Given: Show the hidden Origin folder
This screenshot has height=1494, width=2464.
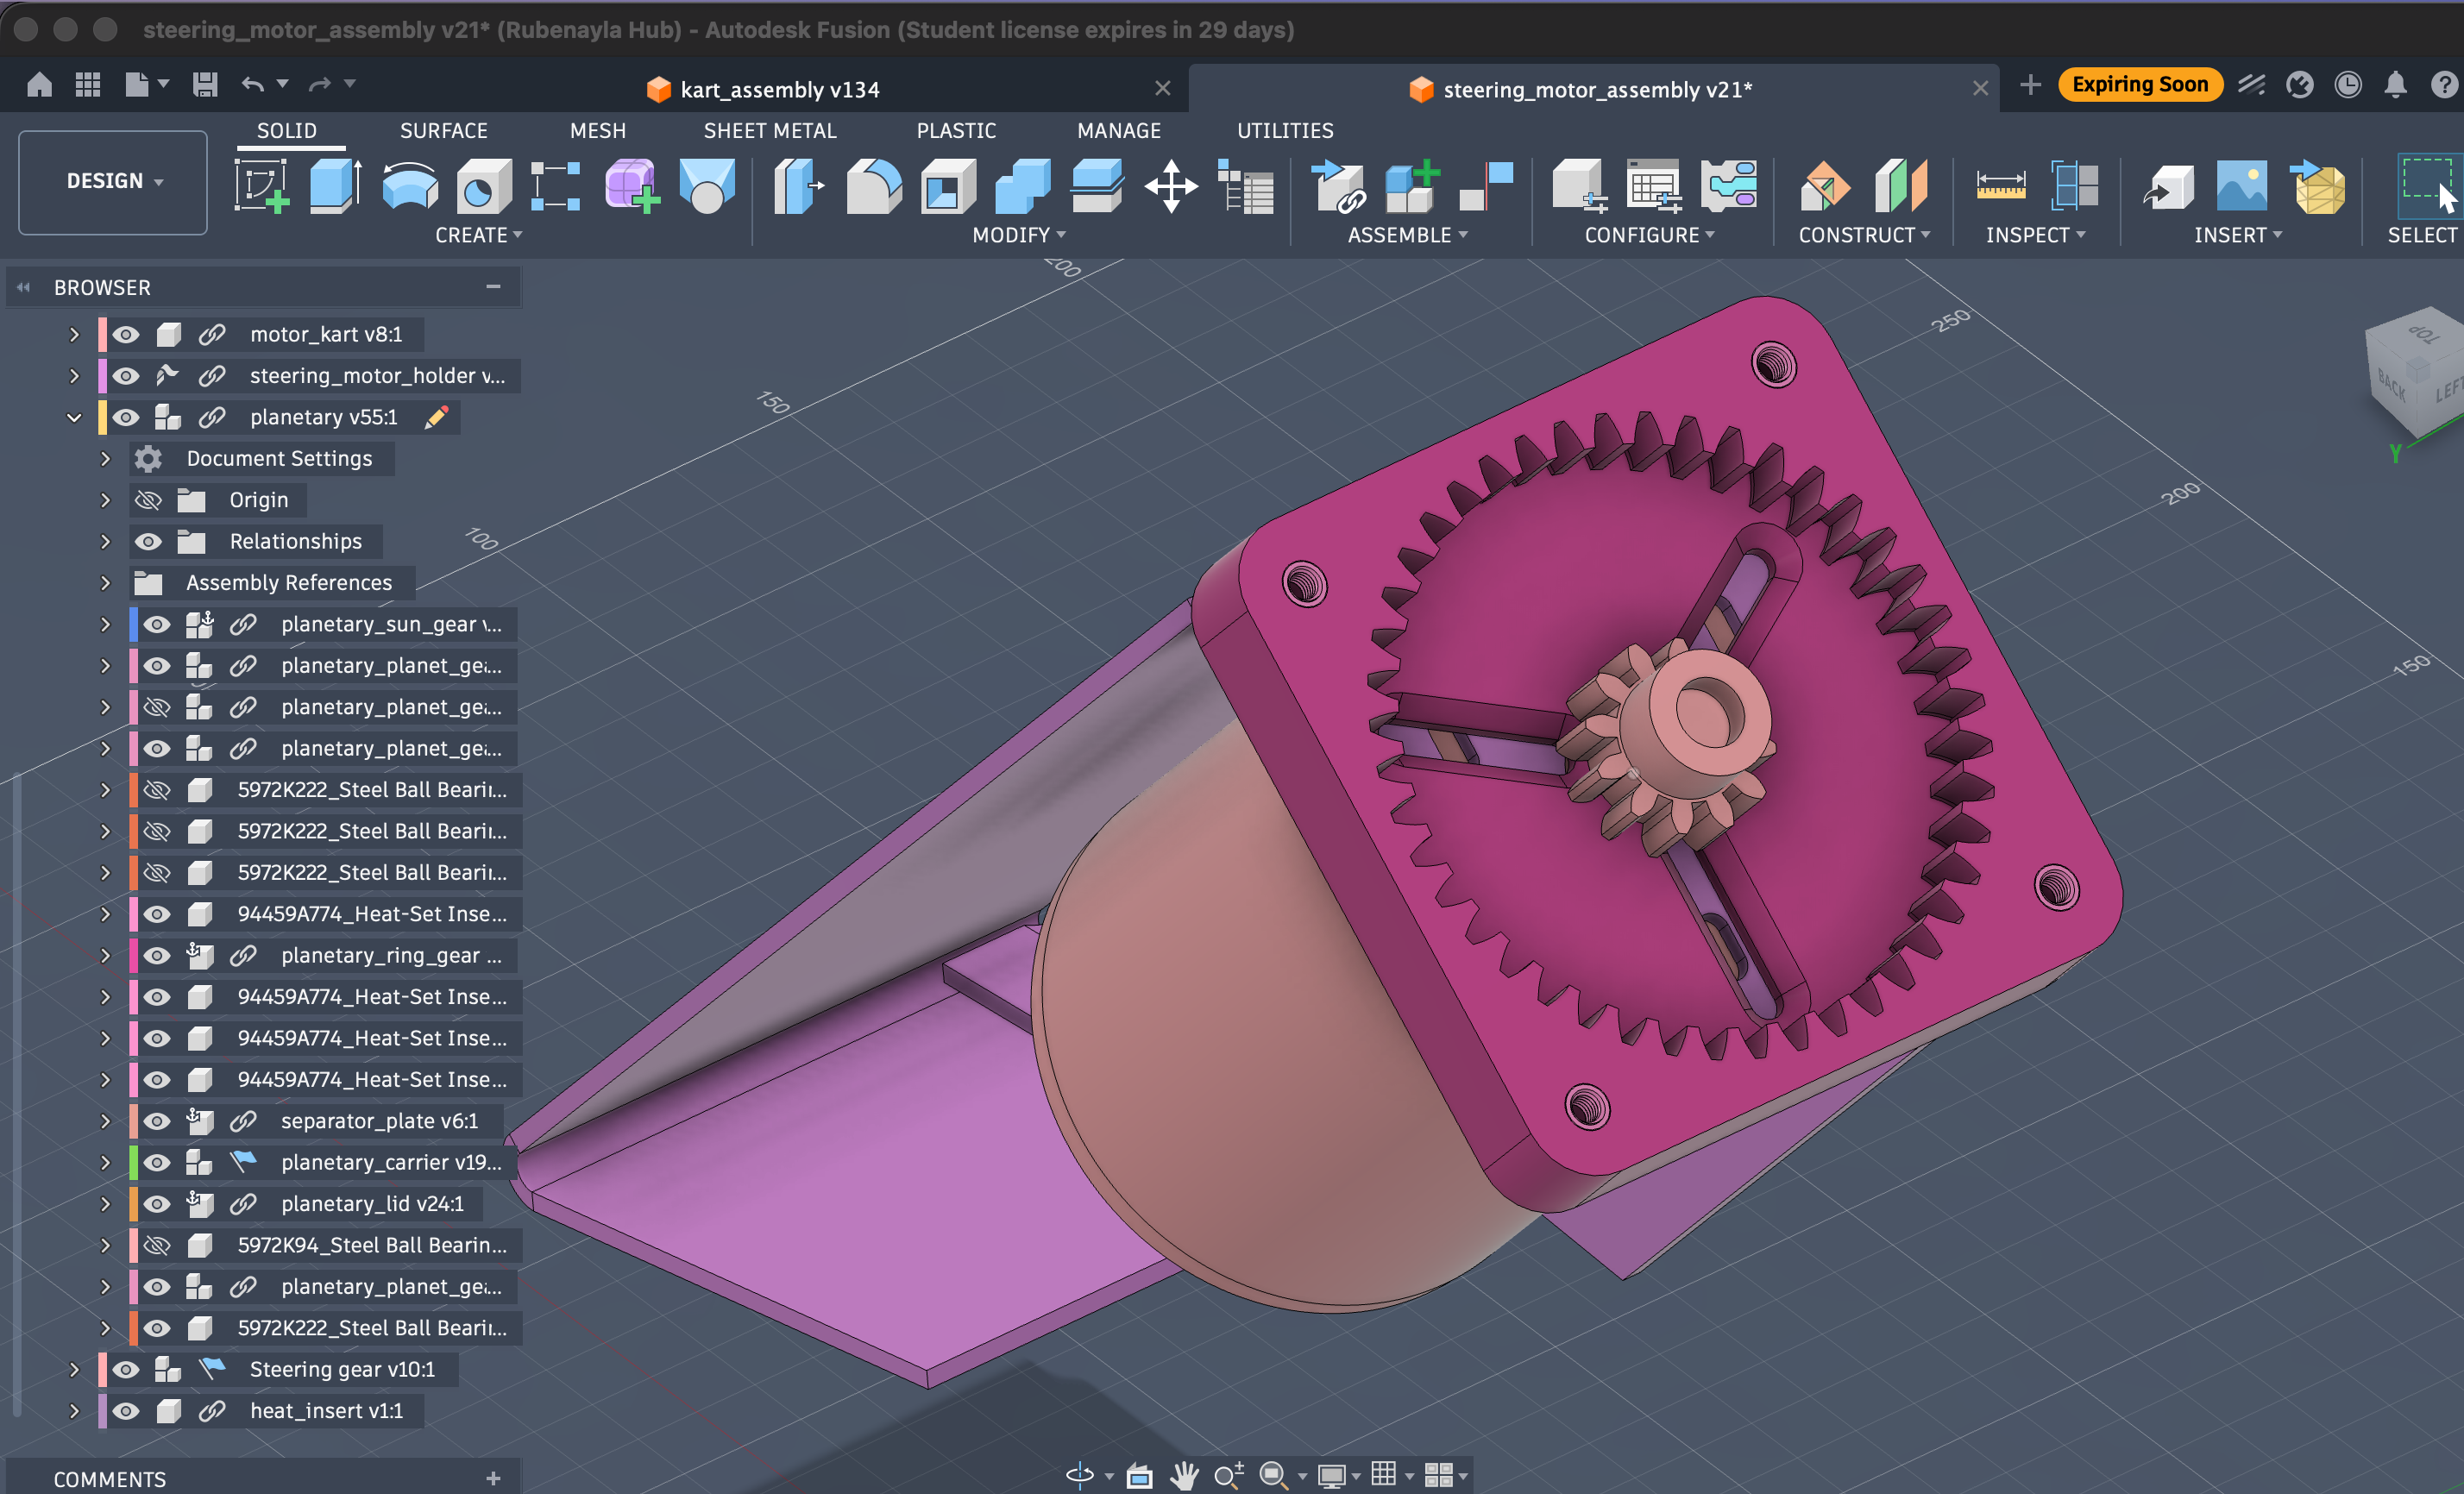Looking at the screenshot, I should 148,500.
